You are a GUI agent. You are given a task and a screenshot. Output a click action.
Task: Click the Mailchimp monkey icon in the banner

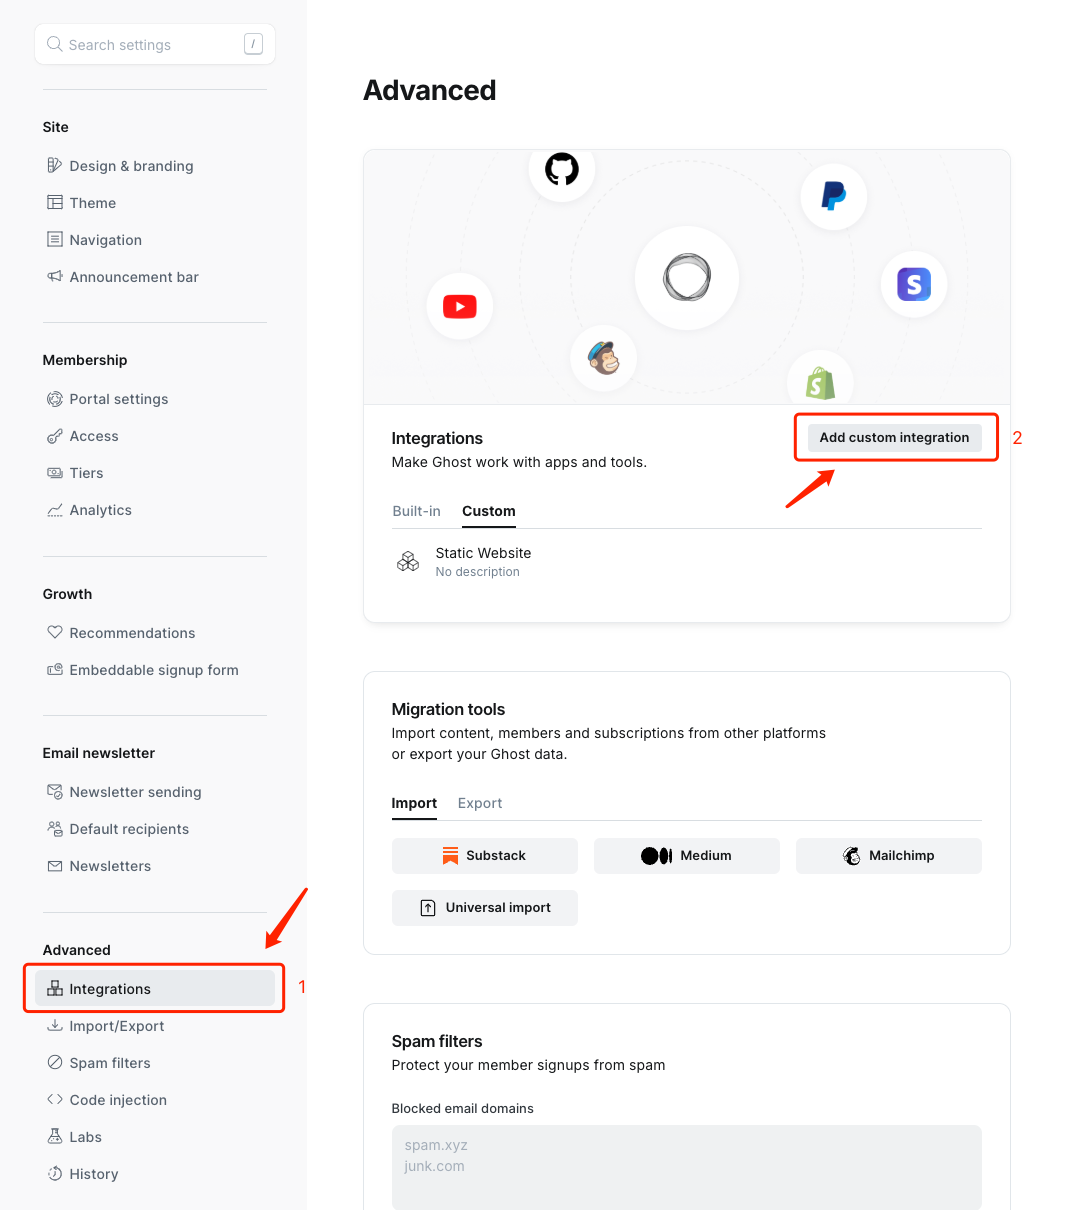pos(603,357)
